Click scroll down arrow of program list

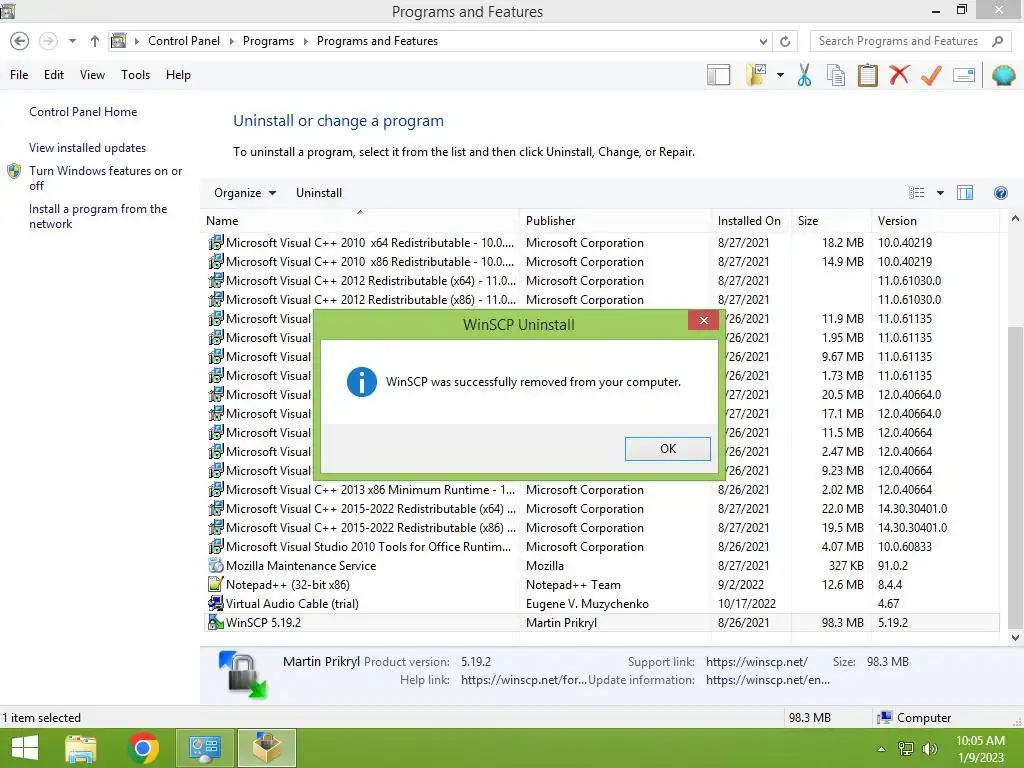(x=1015, y=638)
